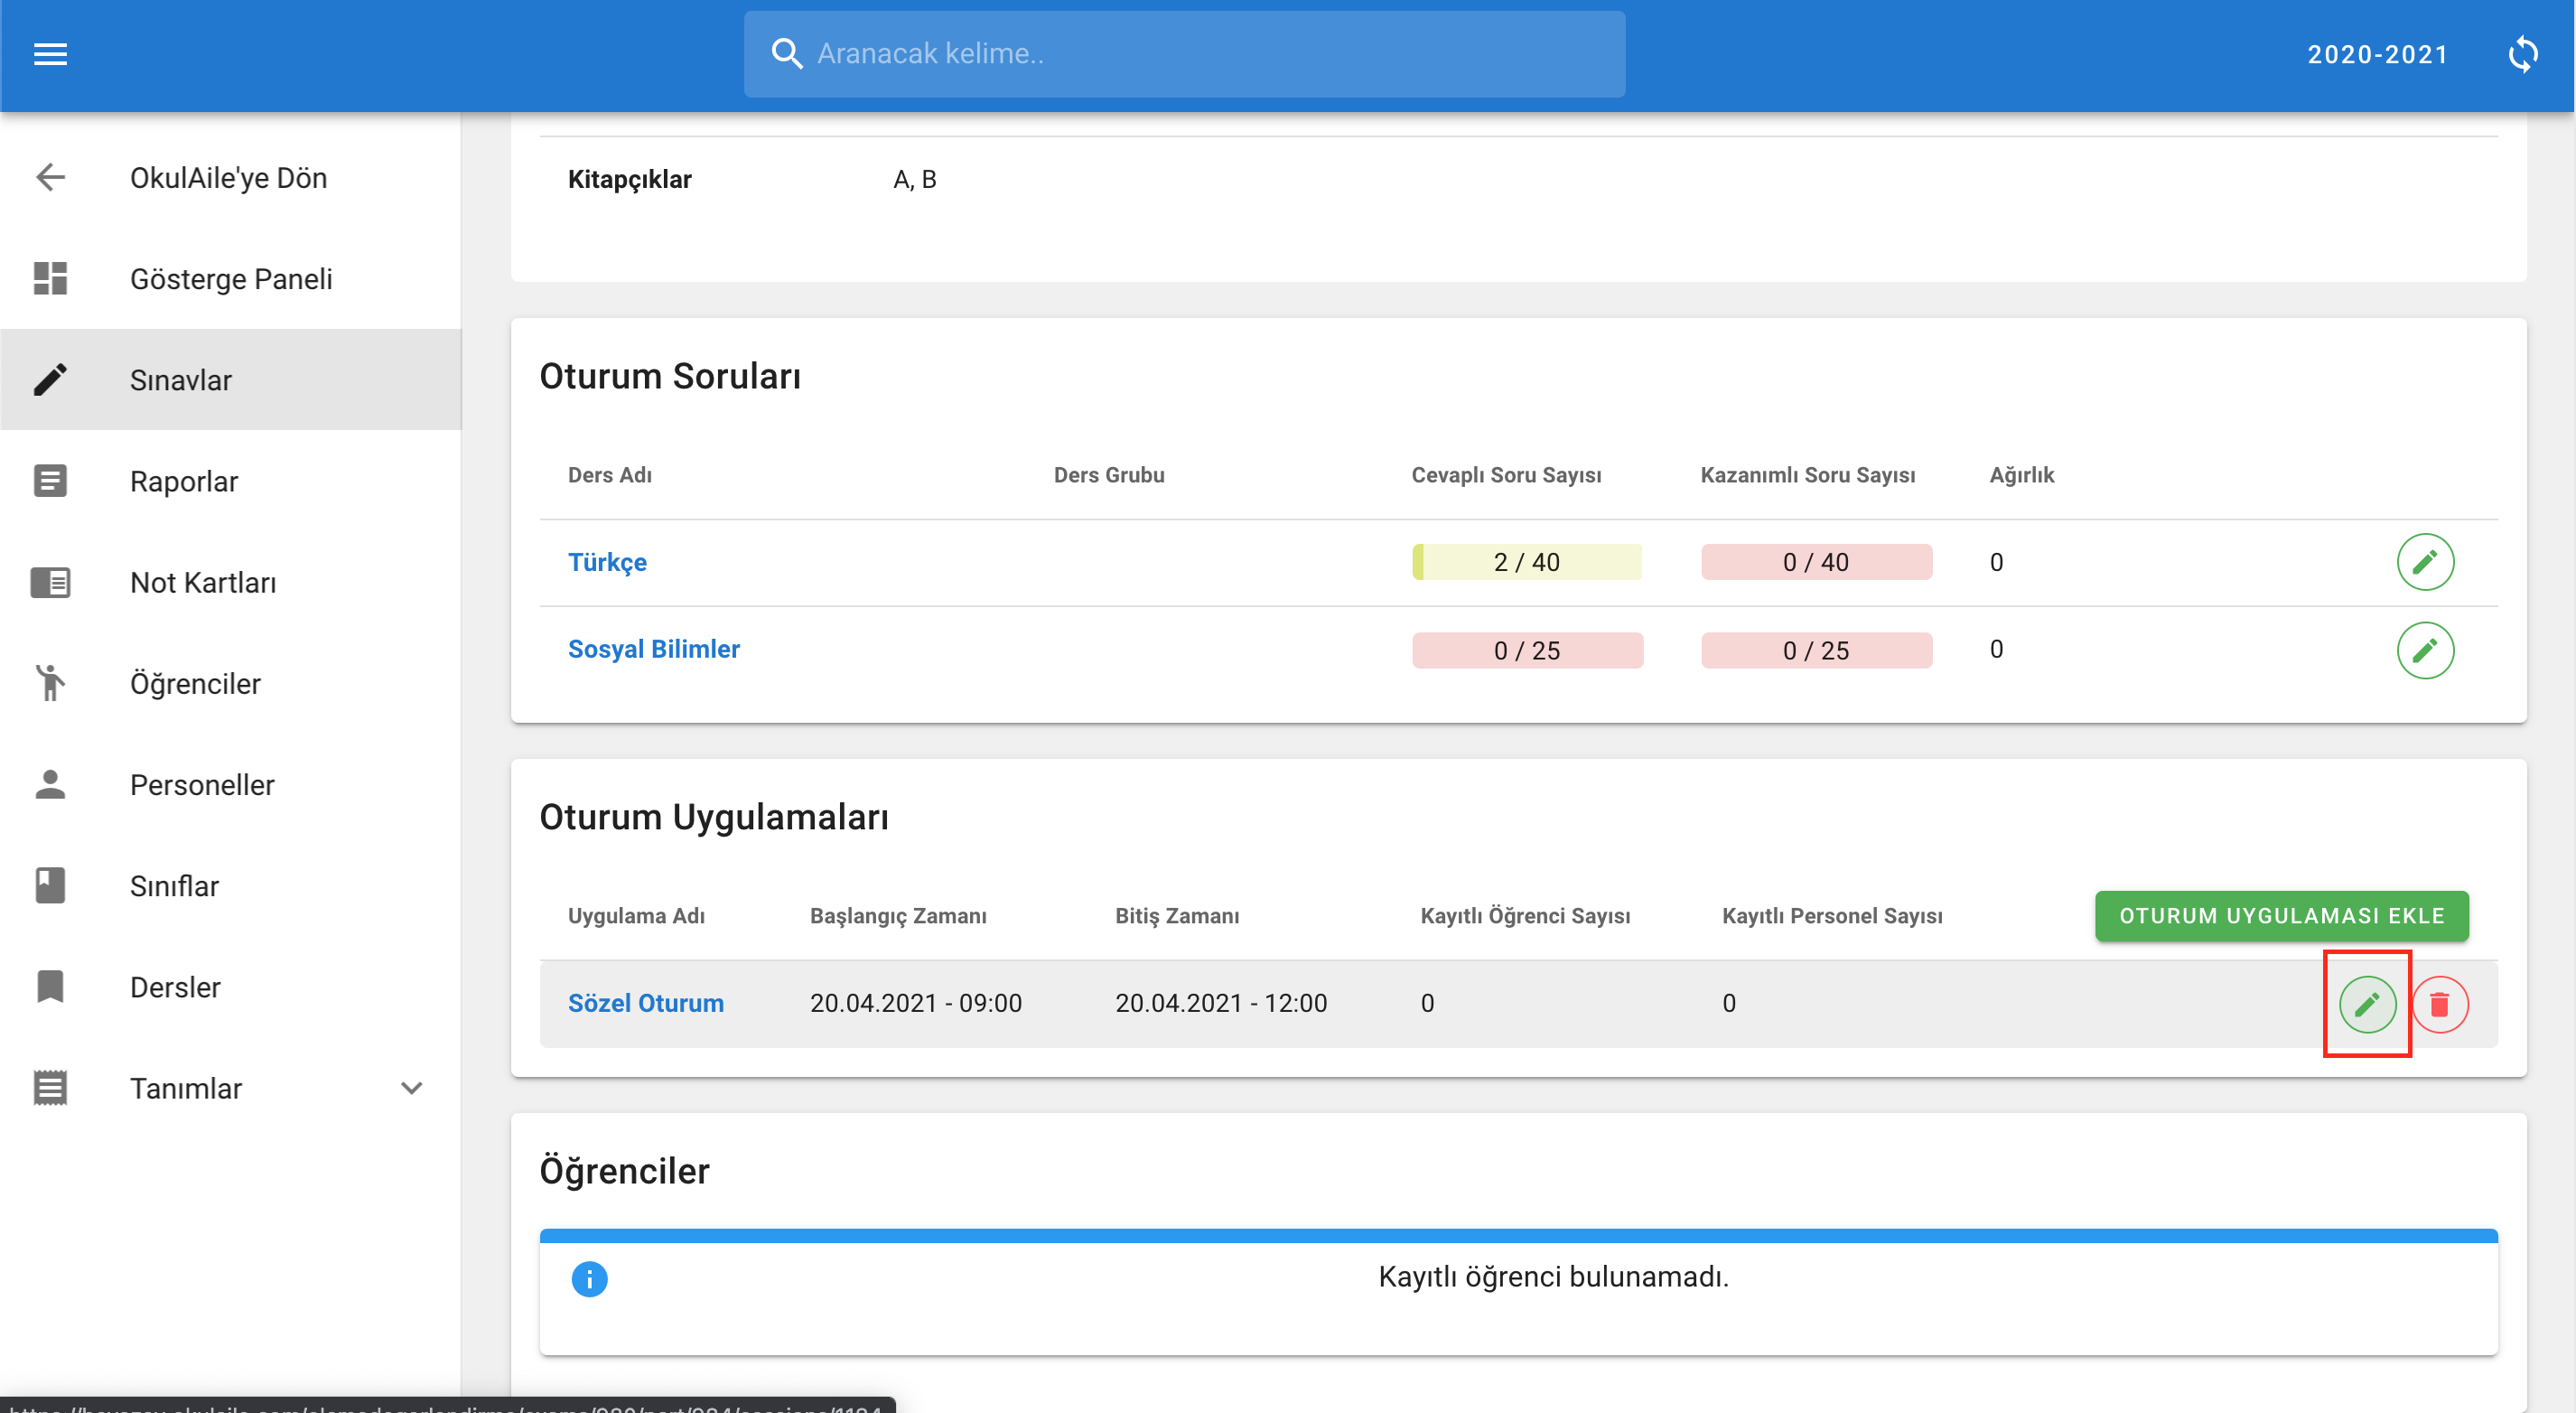Edit Sözel Oturum with the green pencil

tap(2366, 1003)
